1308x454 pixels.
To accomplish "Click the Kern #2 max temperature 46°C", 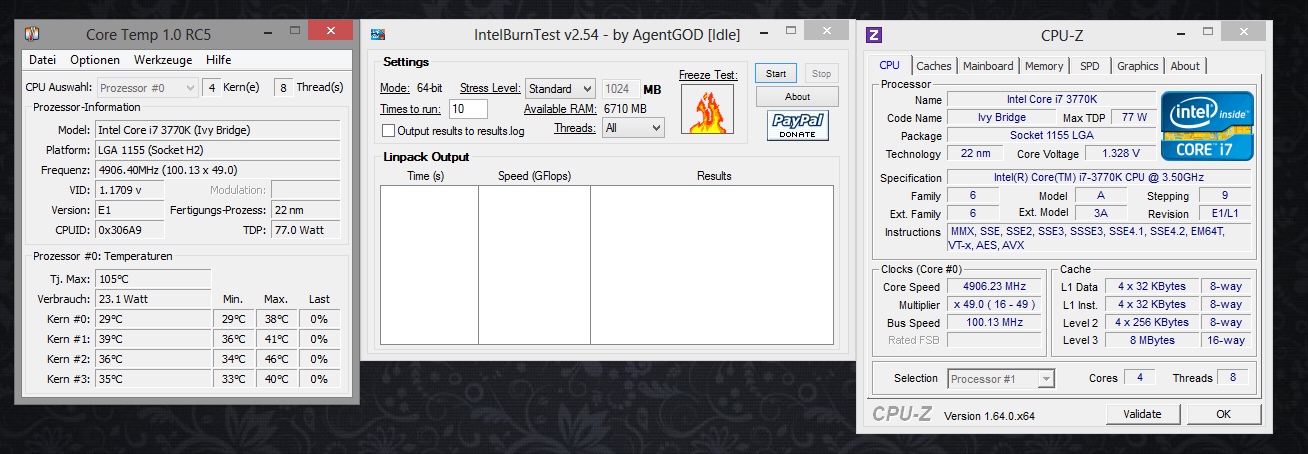I will coord(278,359).
